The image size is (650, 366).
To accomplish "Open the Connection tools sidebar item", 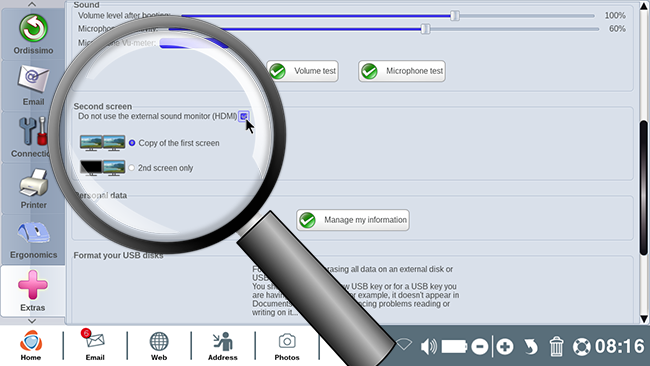I will coord(33,137).
